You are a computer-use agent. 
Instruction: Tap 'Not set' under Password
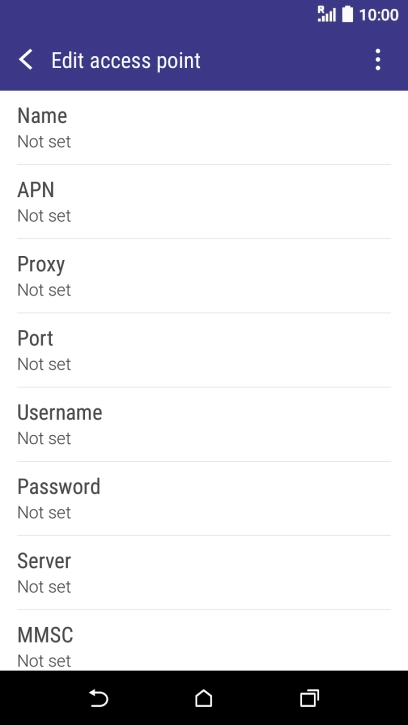(x=44, y=513)
